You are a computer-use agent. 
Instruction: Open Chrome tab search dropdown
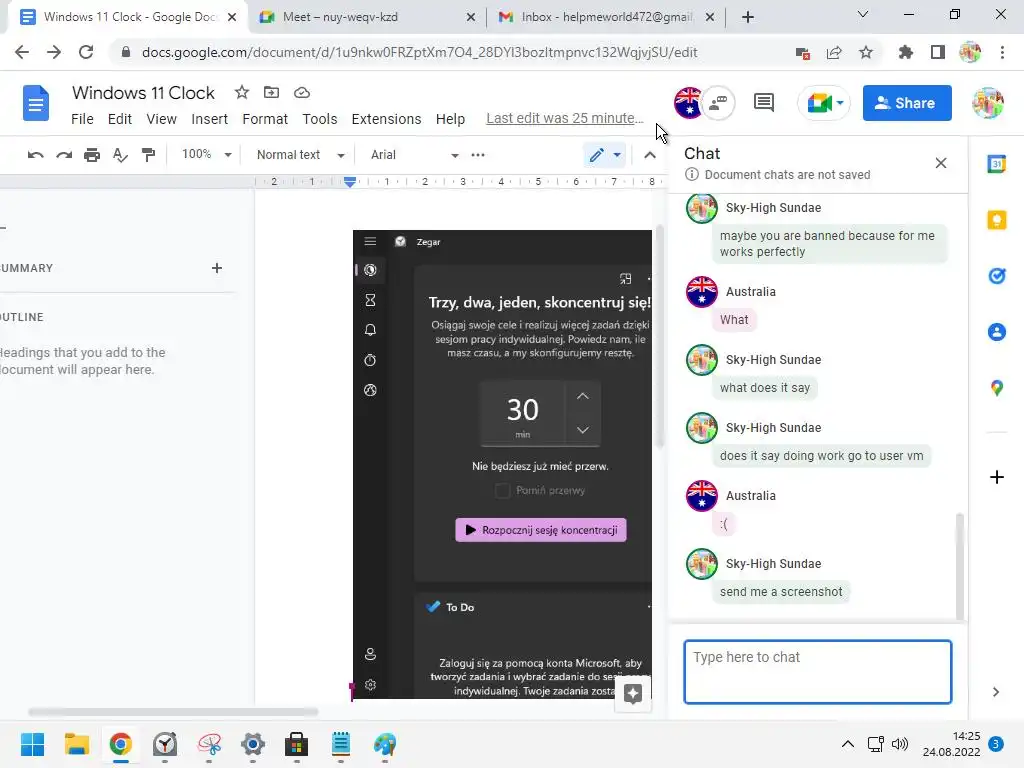[863, 14]
